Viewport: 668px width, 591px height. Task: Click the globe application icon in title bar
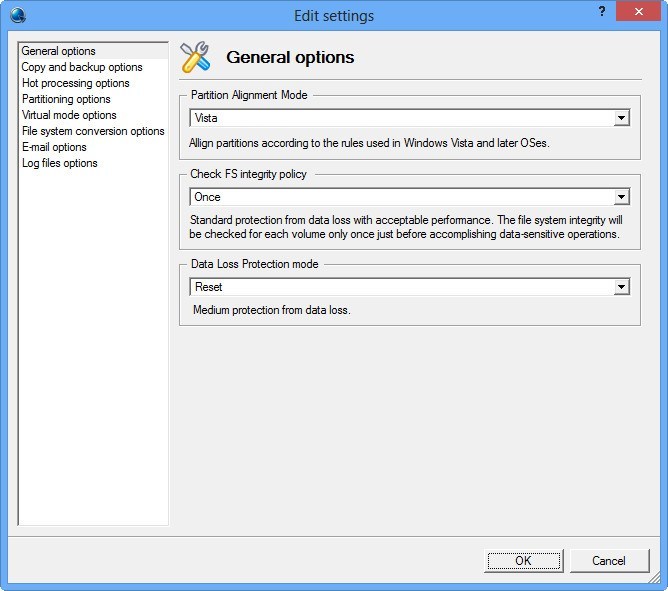coord(18,15)
